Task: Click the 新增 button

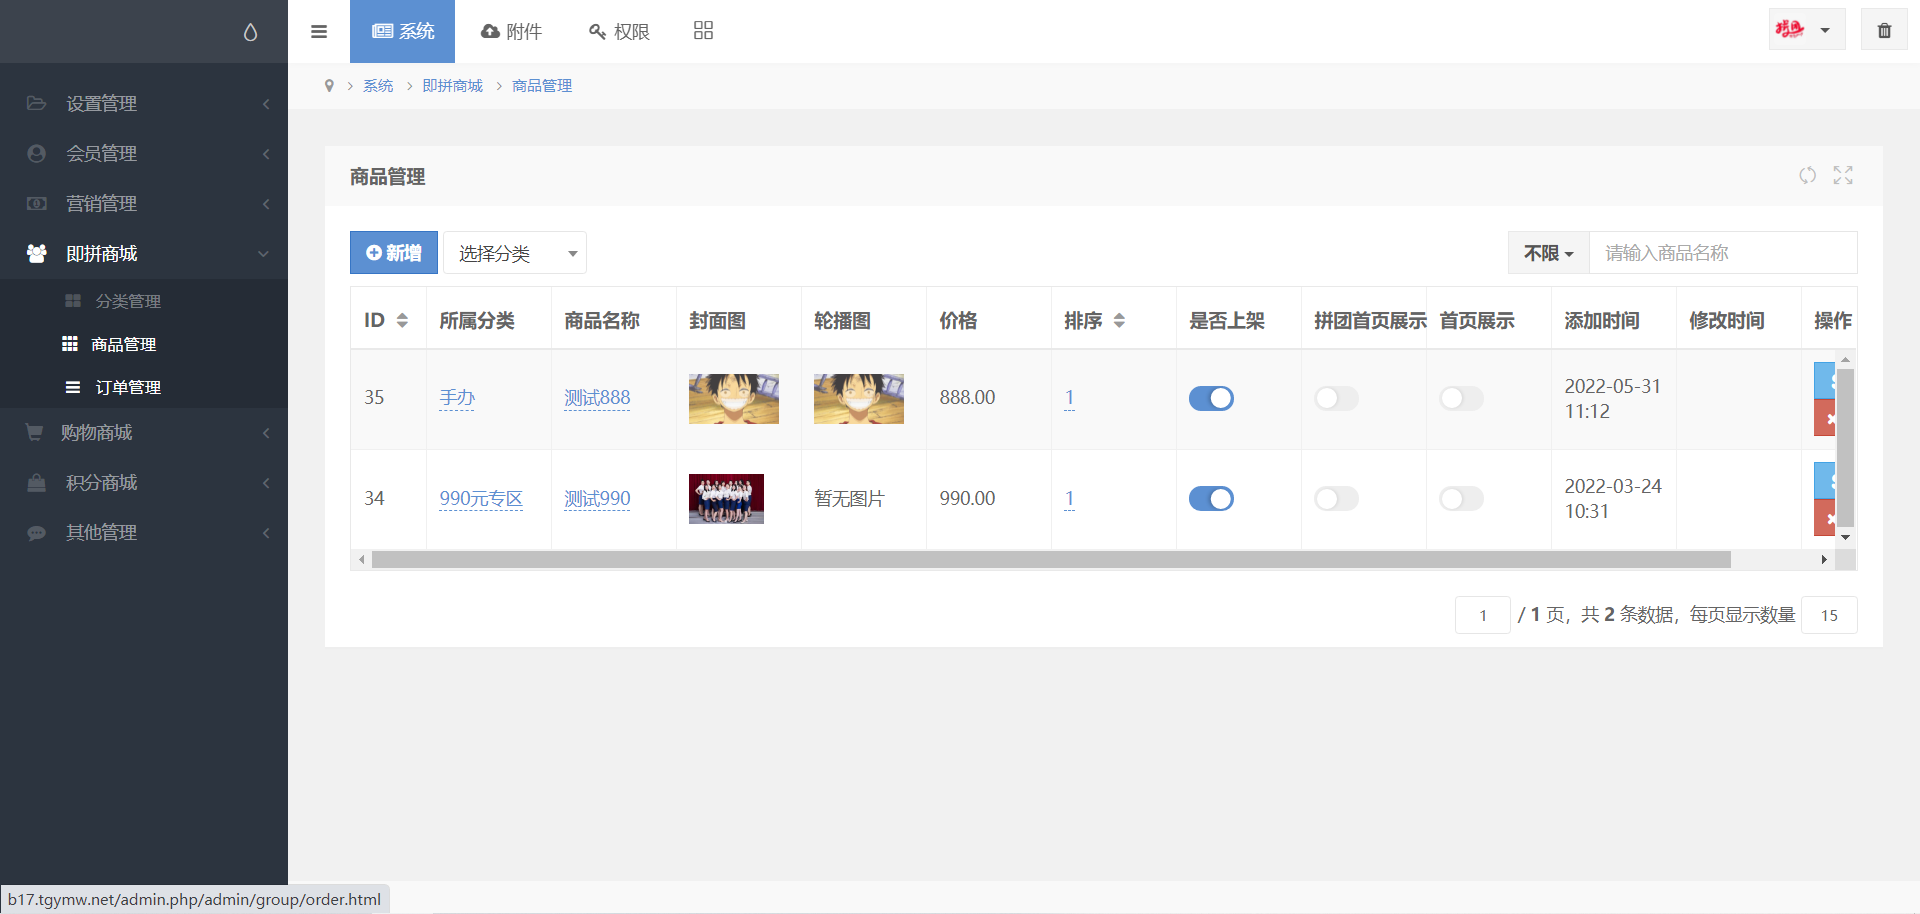Action: coord(394,254)
